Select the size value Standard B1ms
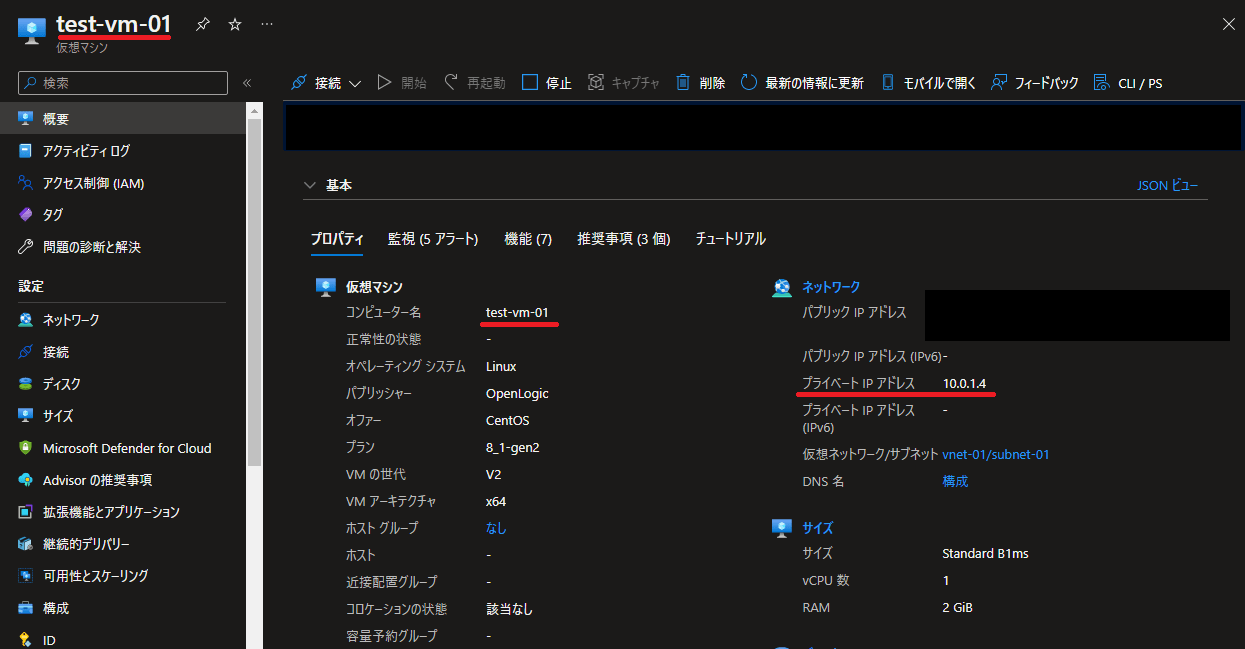 pyautogui.click(x=985, y=553)
